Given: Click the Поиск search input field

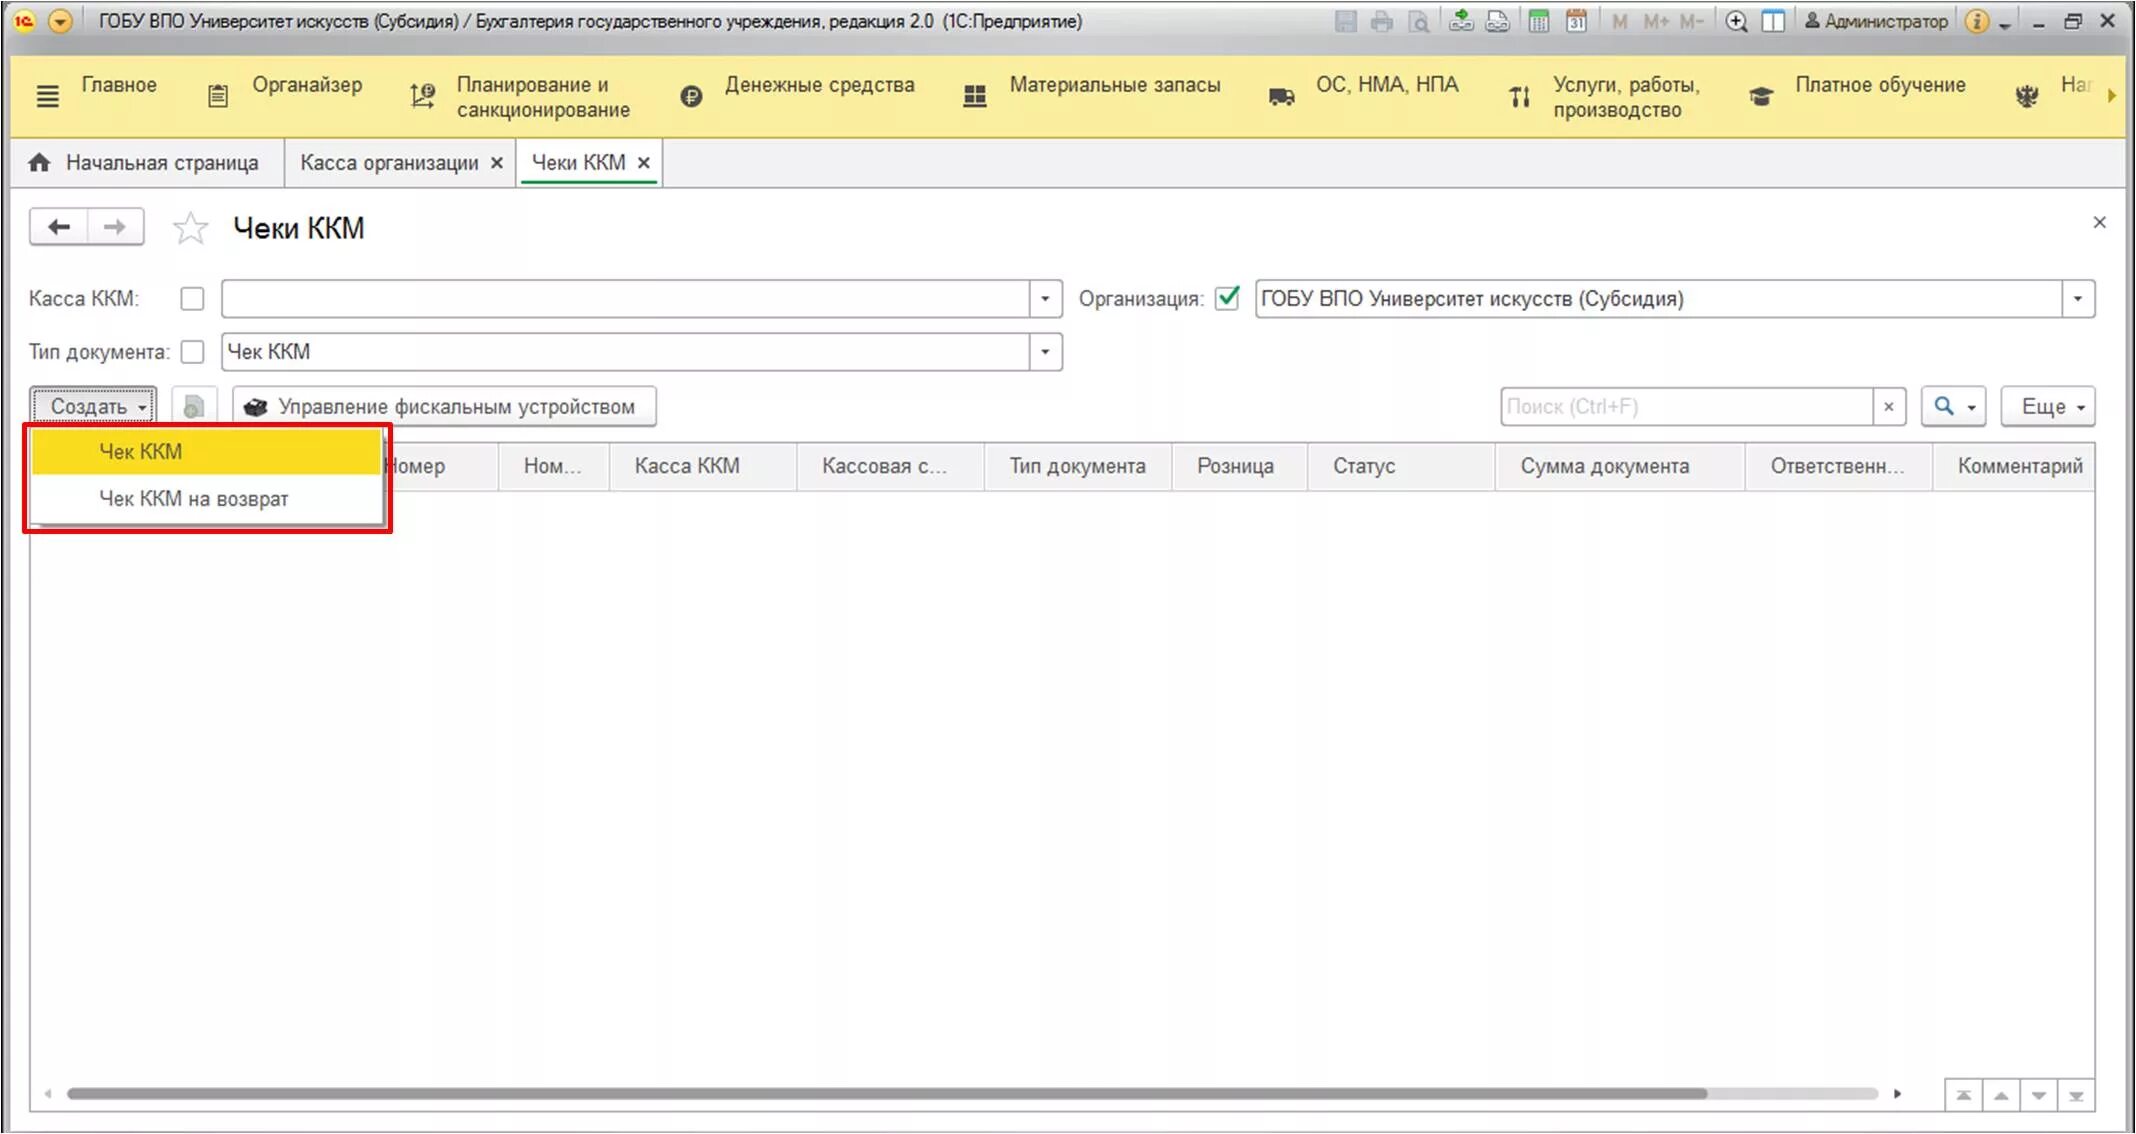Looking at the screenshot, I should (x=1685, y=407).
